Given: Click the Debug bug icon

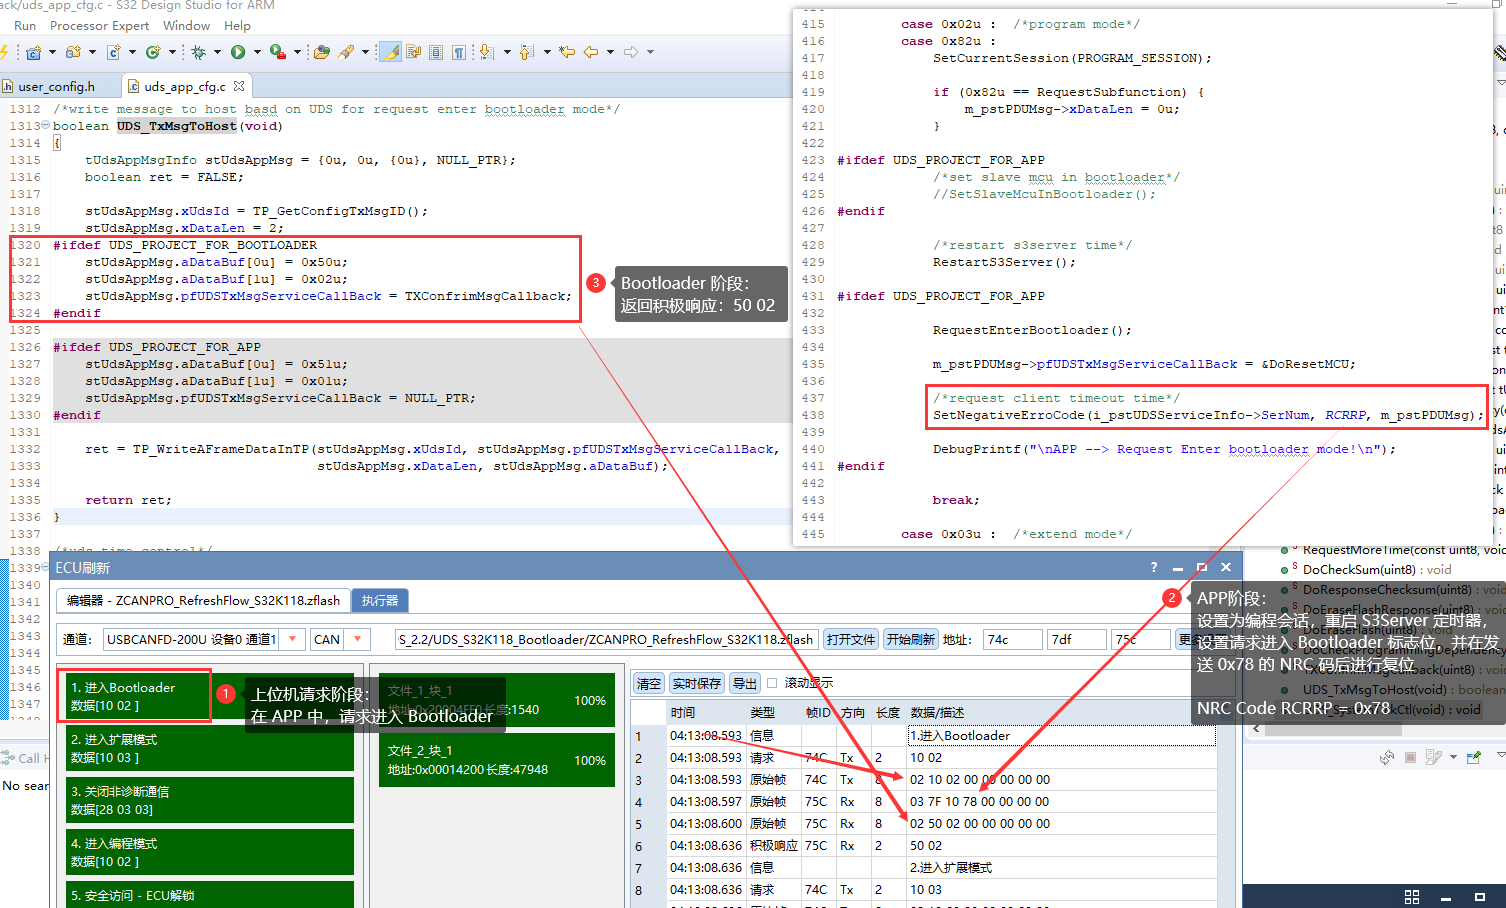Looking at the screenshot, I should [x=198, y=52].
